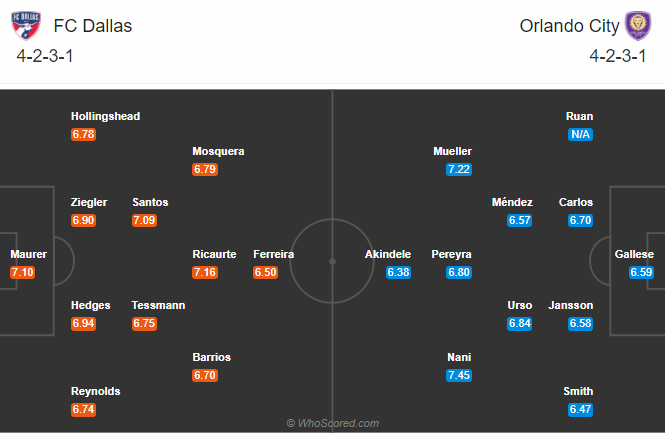The width and height of the screenshot is (665, 433).
Task: Select goalkeeper Maurer's name
Action: click(29, 254)
